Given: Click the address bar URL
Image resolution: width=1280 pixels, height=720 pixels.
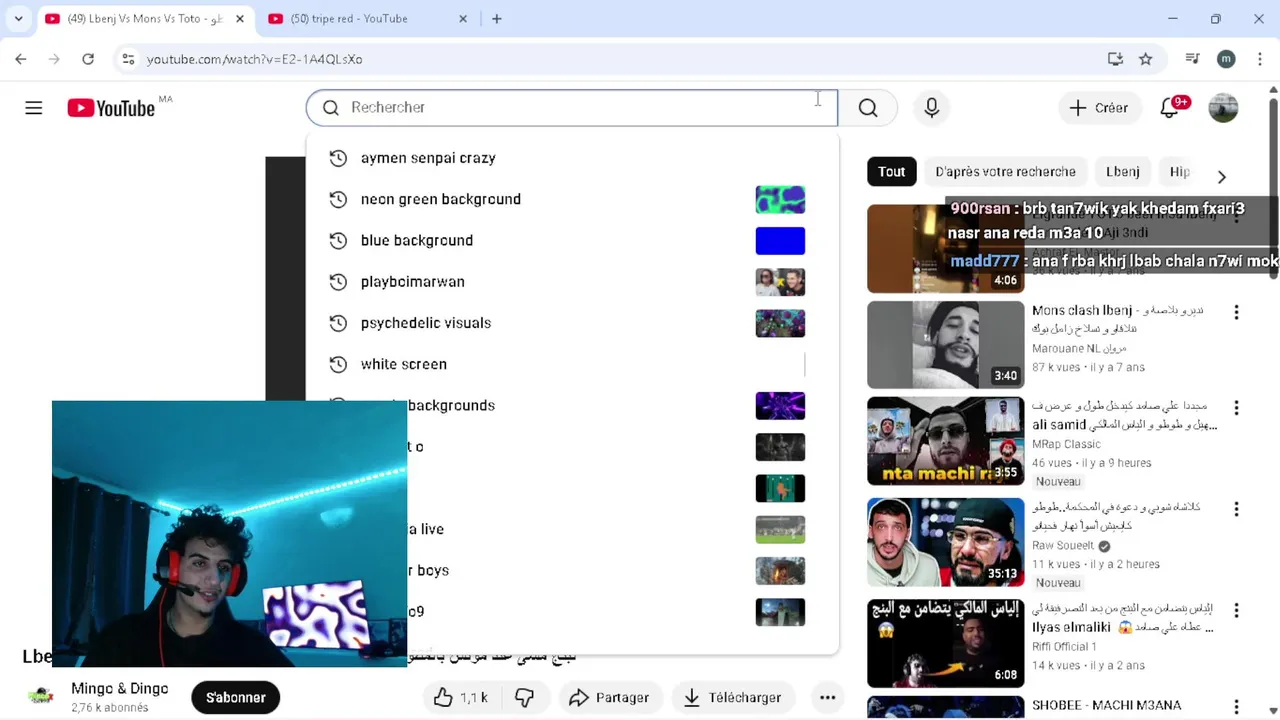Looking at the screenshot, I should 254,59.
